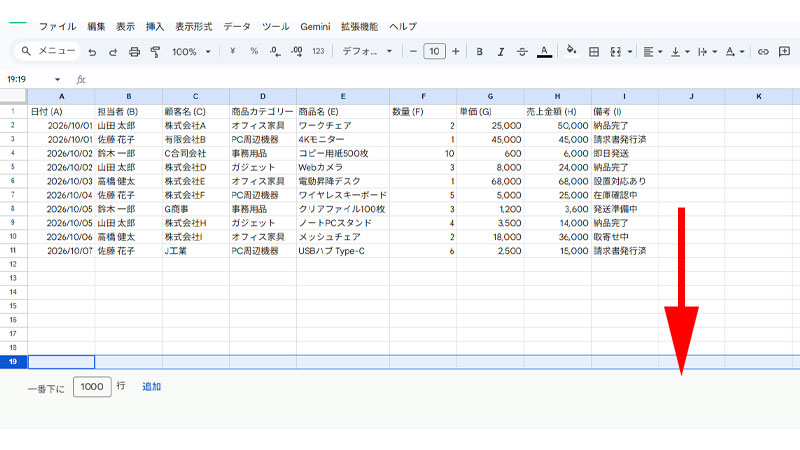800x450 pixels.
Task: Click the row count field showing 1000
Action: pos(92,387)
